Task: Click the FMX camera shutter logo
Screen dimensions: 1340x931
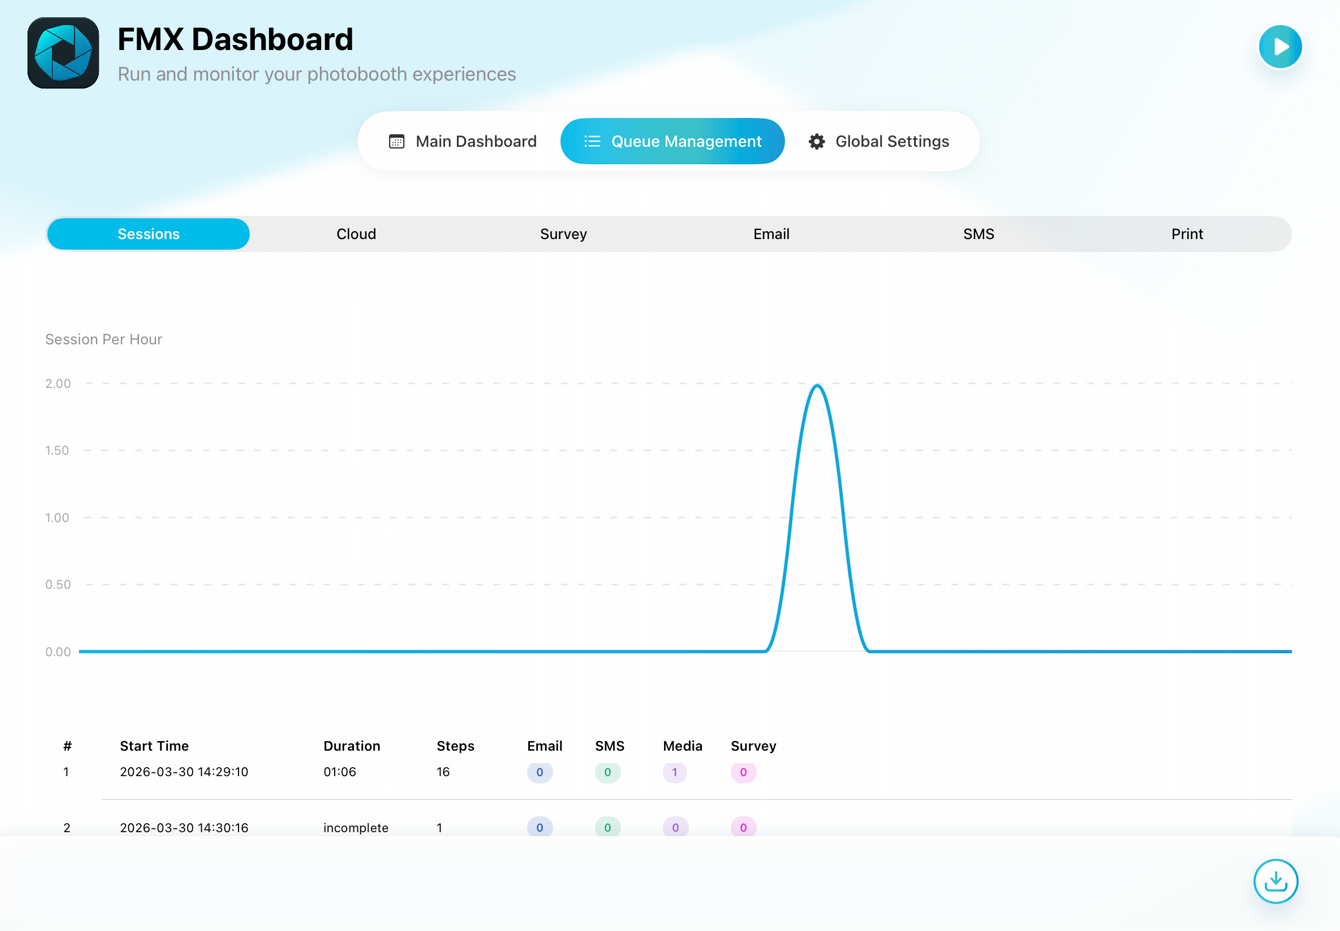Action: tap(63, 53)
